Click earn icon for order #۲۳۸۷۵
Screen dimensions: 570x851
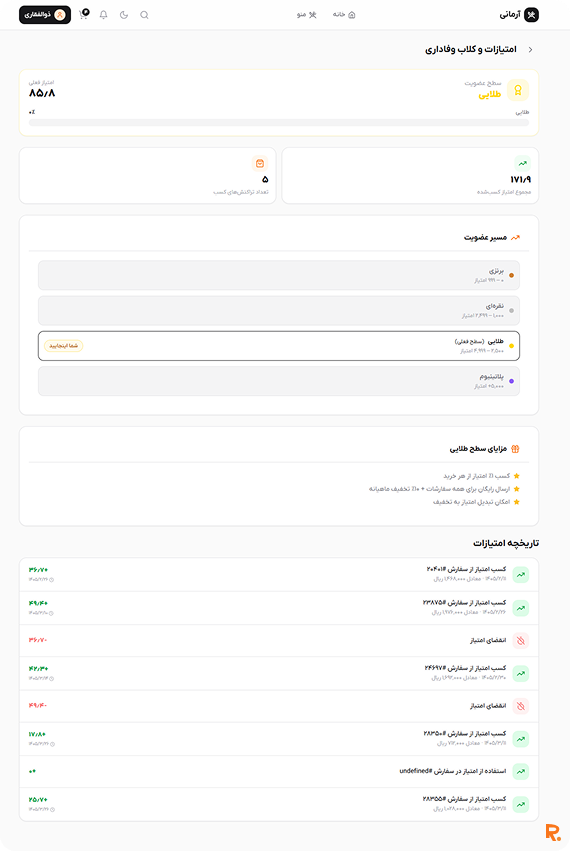[x=521, y=608]
